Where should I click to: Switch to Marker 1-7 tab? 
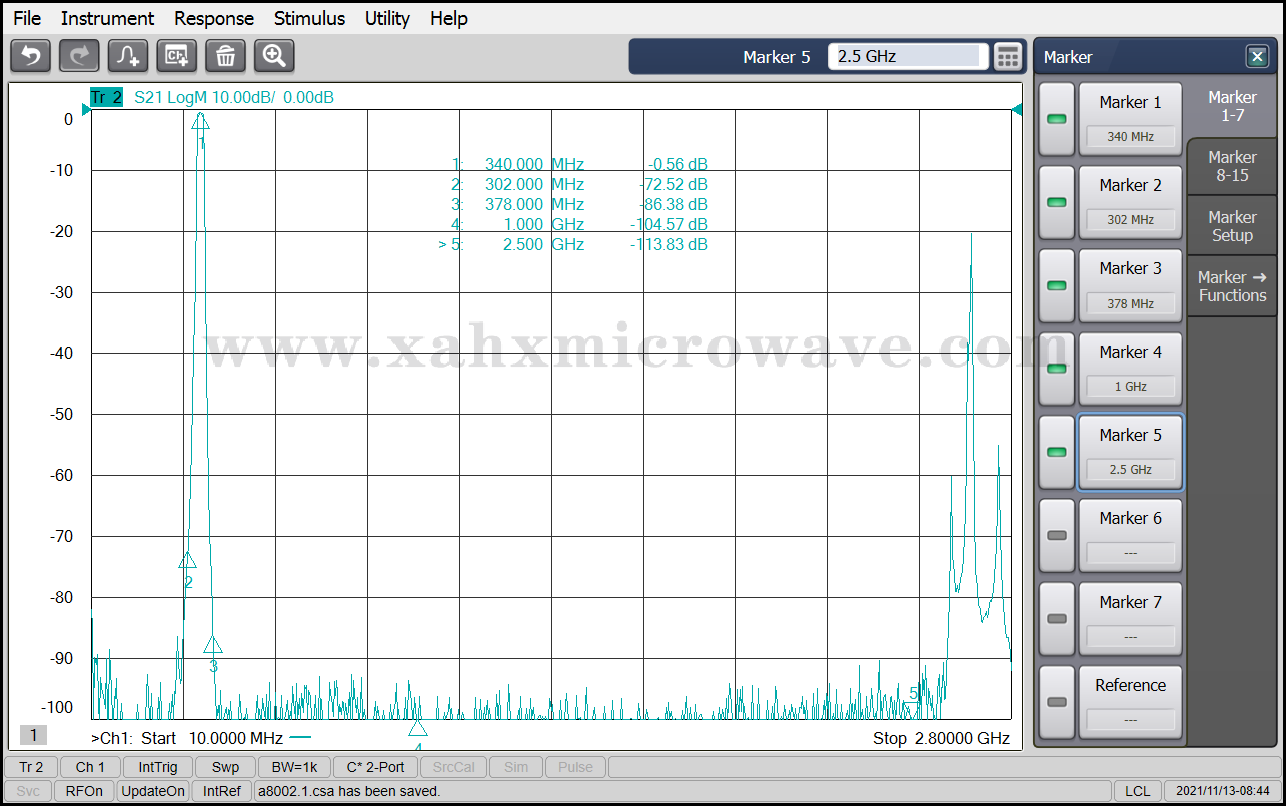(x=1232, y=106)
